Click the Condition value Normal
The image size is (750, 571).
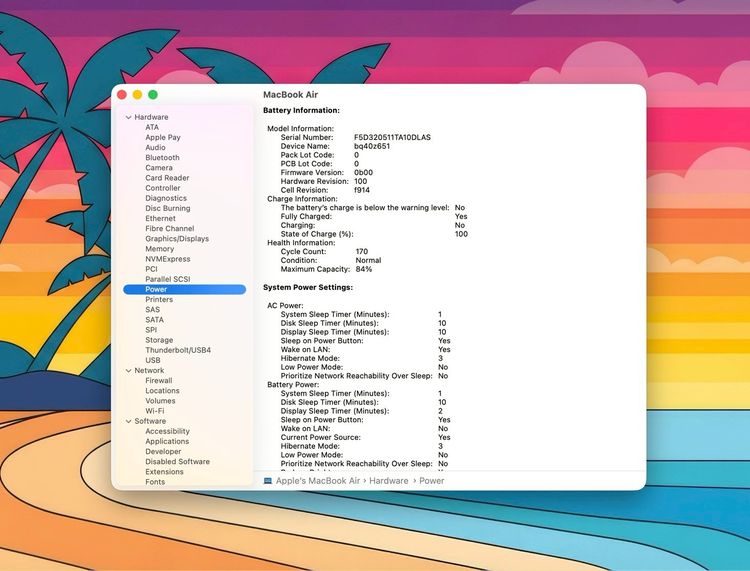tap(368, 261)
